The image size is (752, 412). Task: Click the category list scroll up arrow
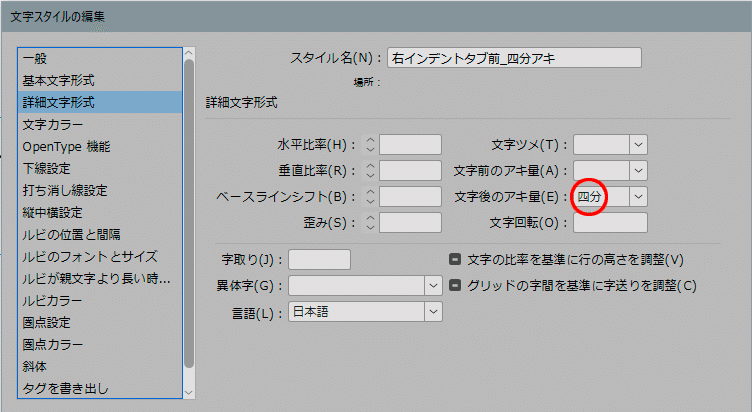(189, 53)
